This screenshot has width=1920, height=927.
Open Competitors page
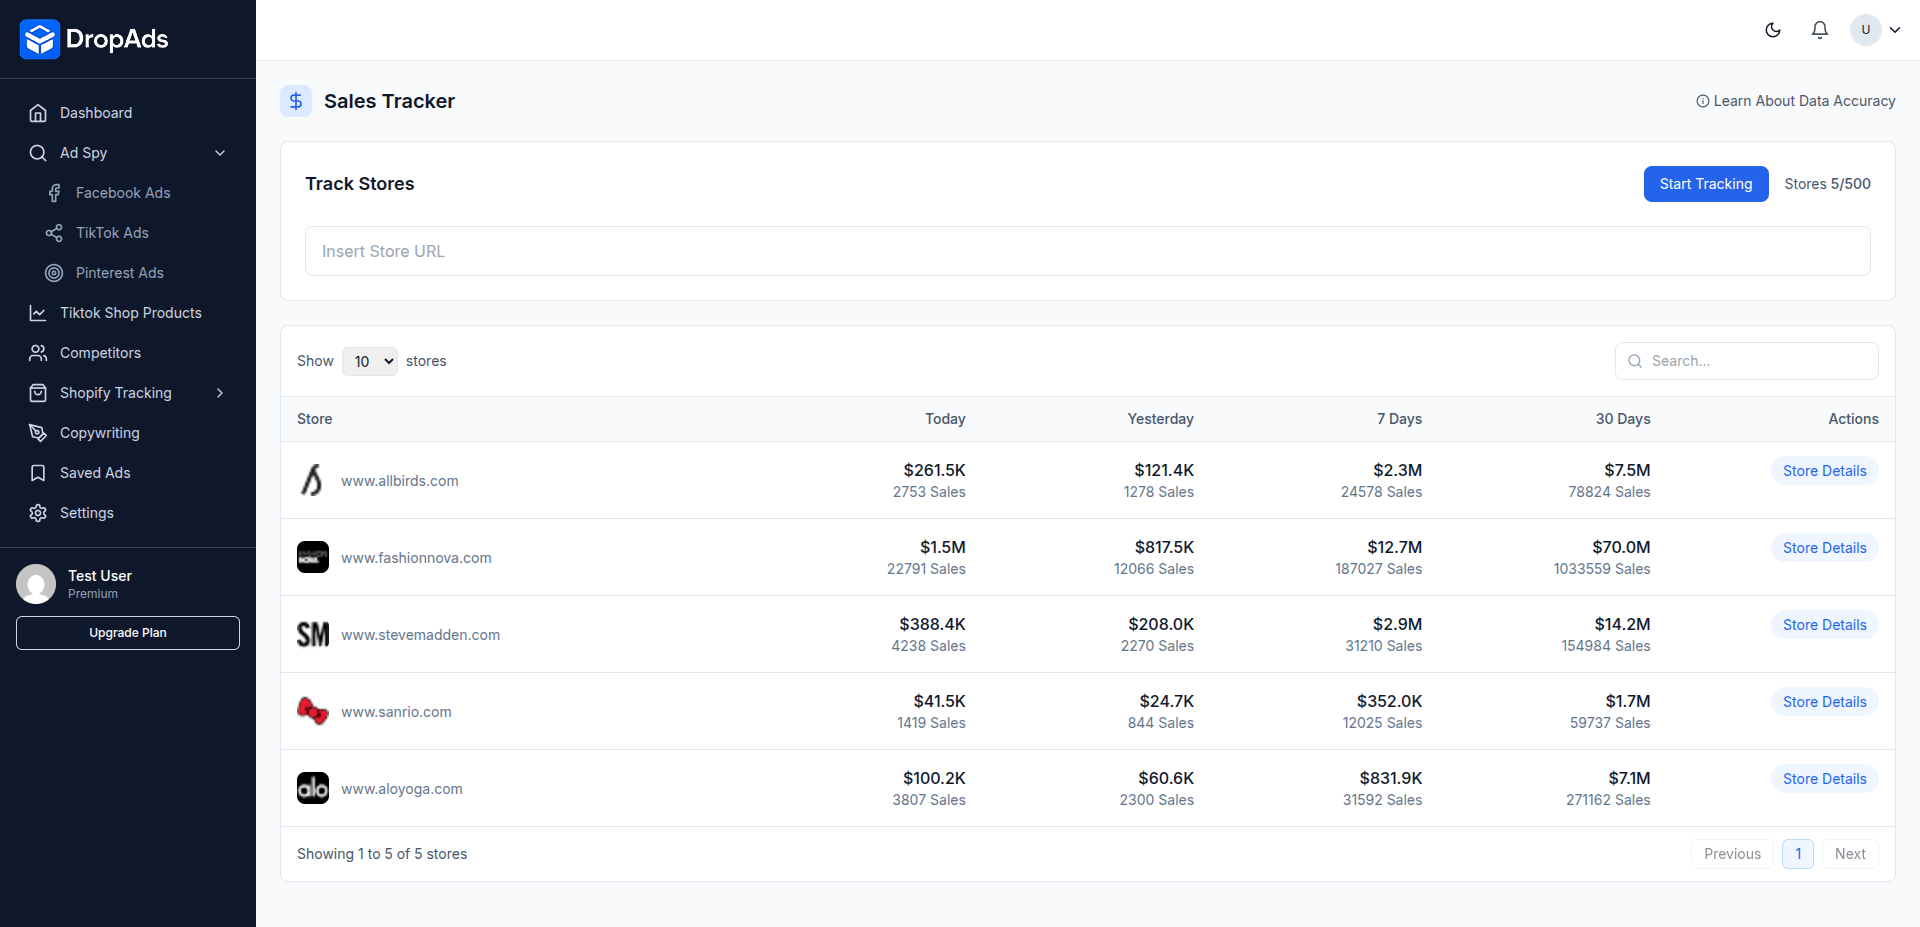tap(100, 353)
